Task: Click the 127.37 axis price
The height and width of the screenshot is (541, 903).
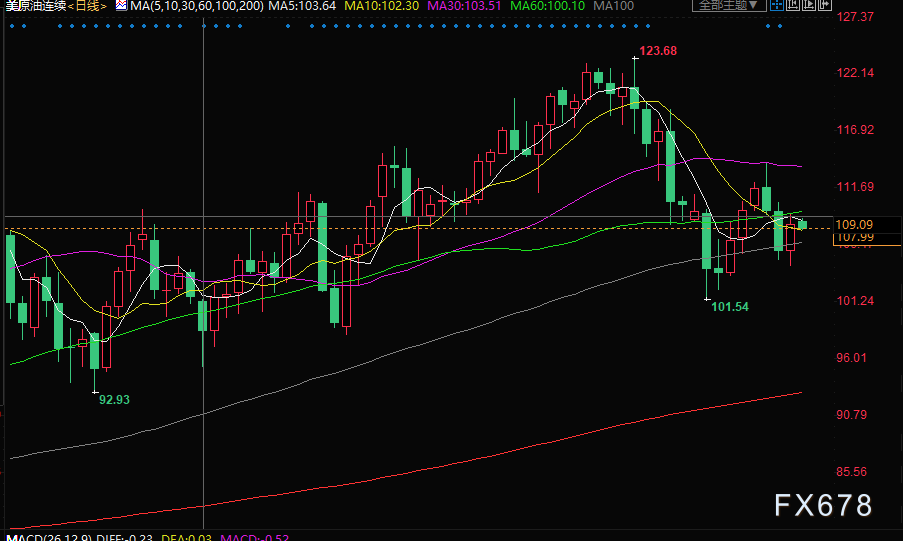Action: tap(855, 16)
